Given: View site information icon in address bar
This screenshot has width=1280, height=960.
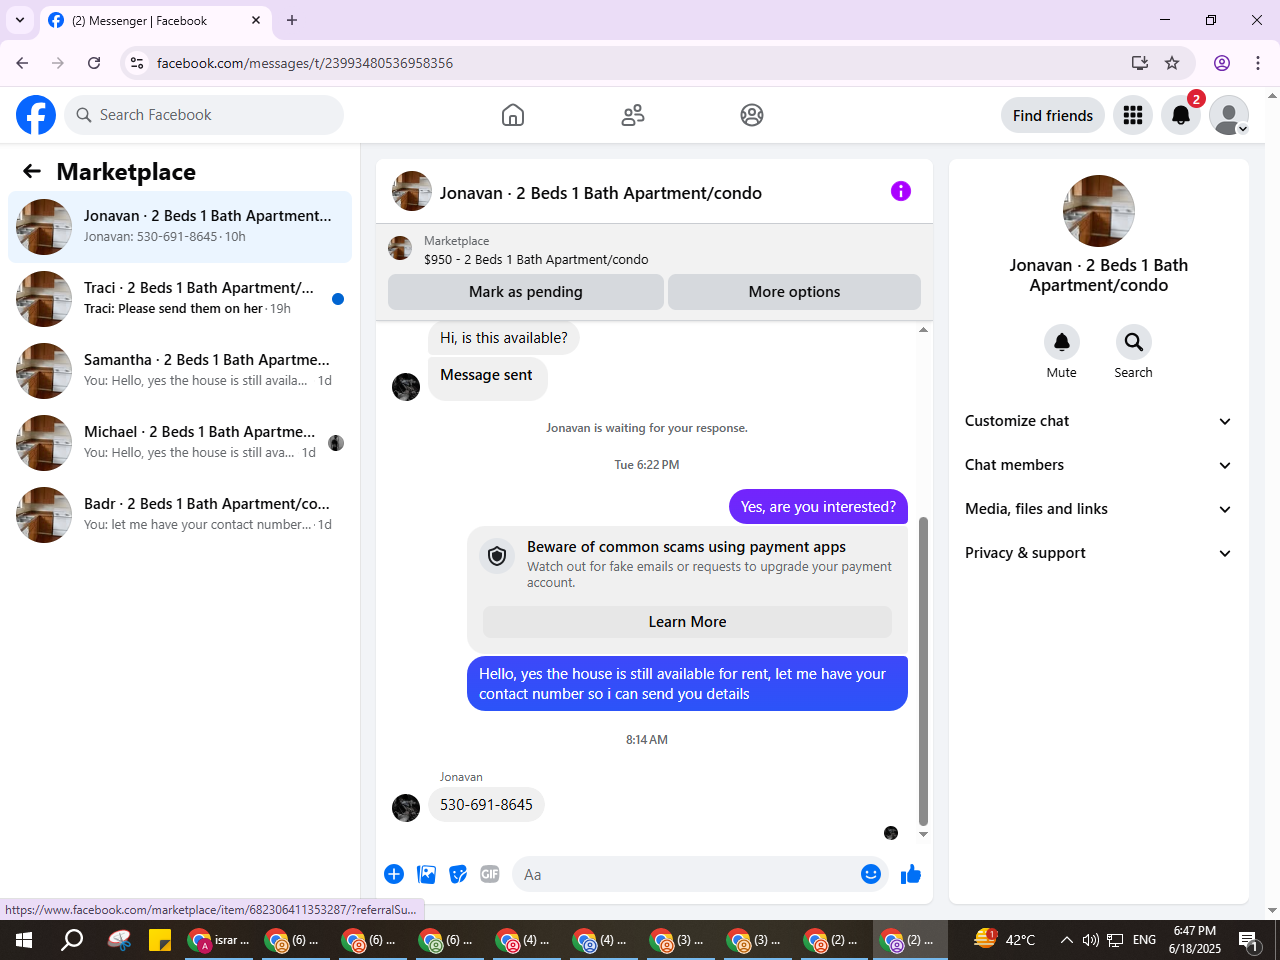Looking at the screenshot, I should [x=137, y=63].
